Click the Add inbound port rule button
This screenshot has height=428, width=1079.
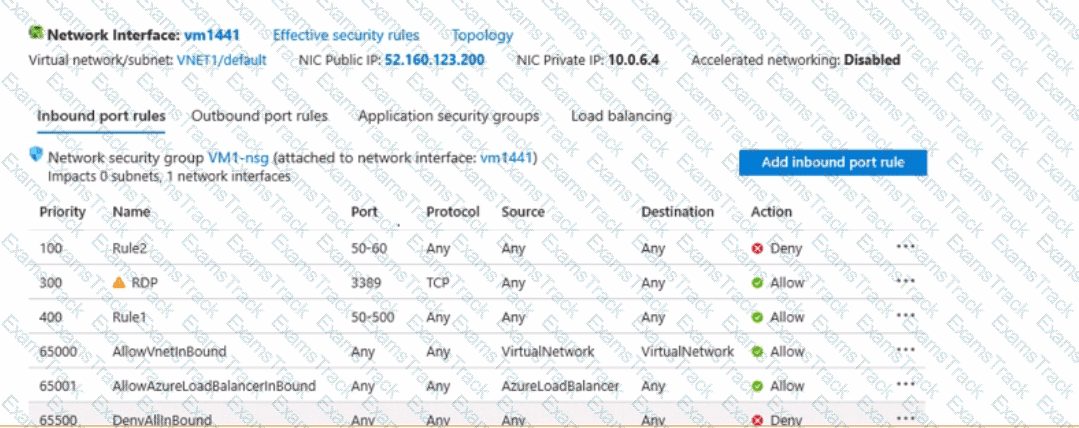[x=833, y=162]
